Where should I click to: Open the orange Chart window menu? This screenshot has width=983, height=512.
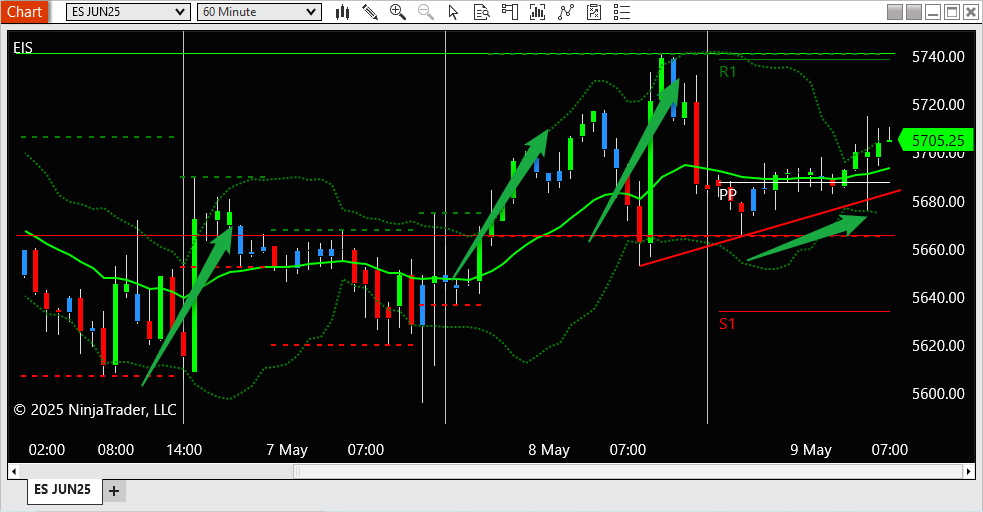pyautogui.click(x=24, y=12)
